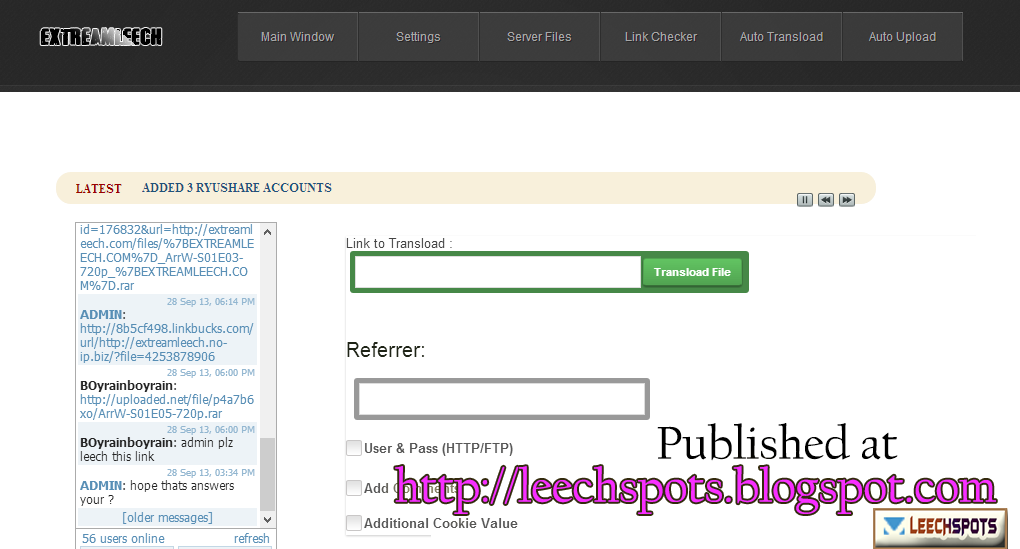Go to Auto Transload tab
Viewport: 1020px width, 549px height.
[781, 37]
